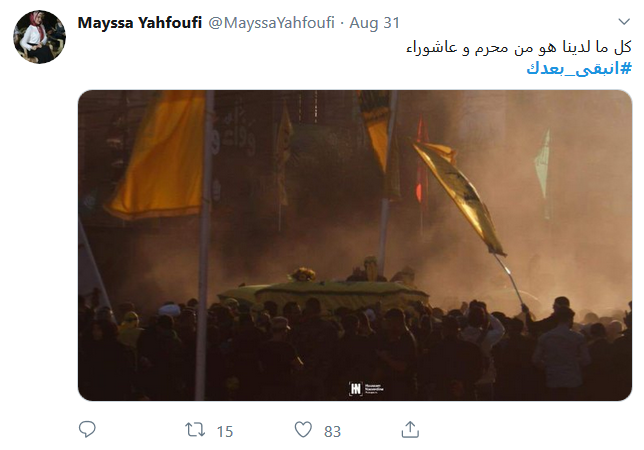Click the retweet count showing 15
Screen dimensions: 644x450
coord(225,432)
